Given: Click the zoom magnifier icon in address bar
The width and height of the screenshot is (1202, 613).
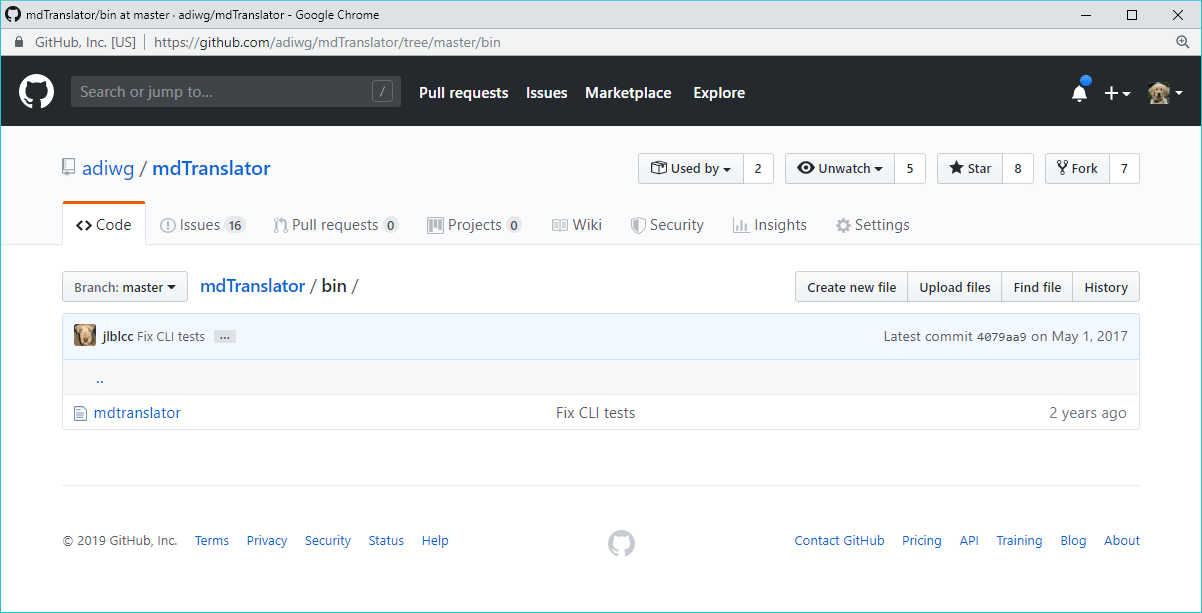Looking at the screenshot, I should pyautogui.click(x=1183, y=43).
